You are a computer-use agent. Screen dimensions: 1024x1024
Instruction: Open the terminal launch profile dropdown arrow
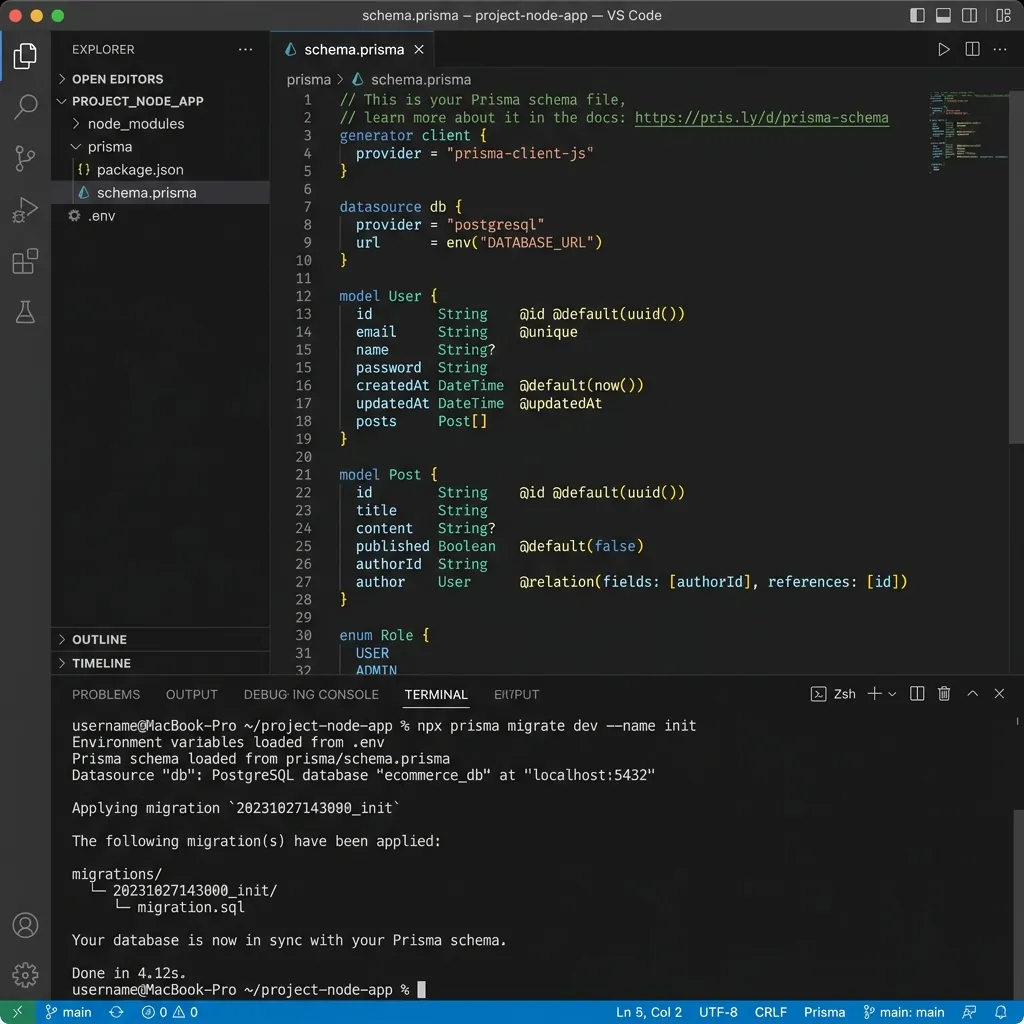pyautogui.click(x=892, y=694)
